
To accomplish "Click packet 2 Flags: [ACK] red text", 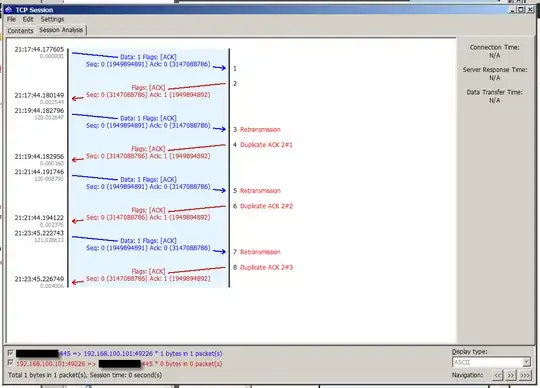I will pyautogui.click(x=148, y=87).
